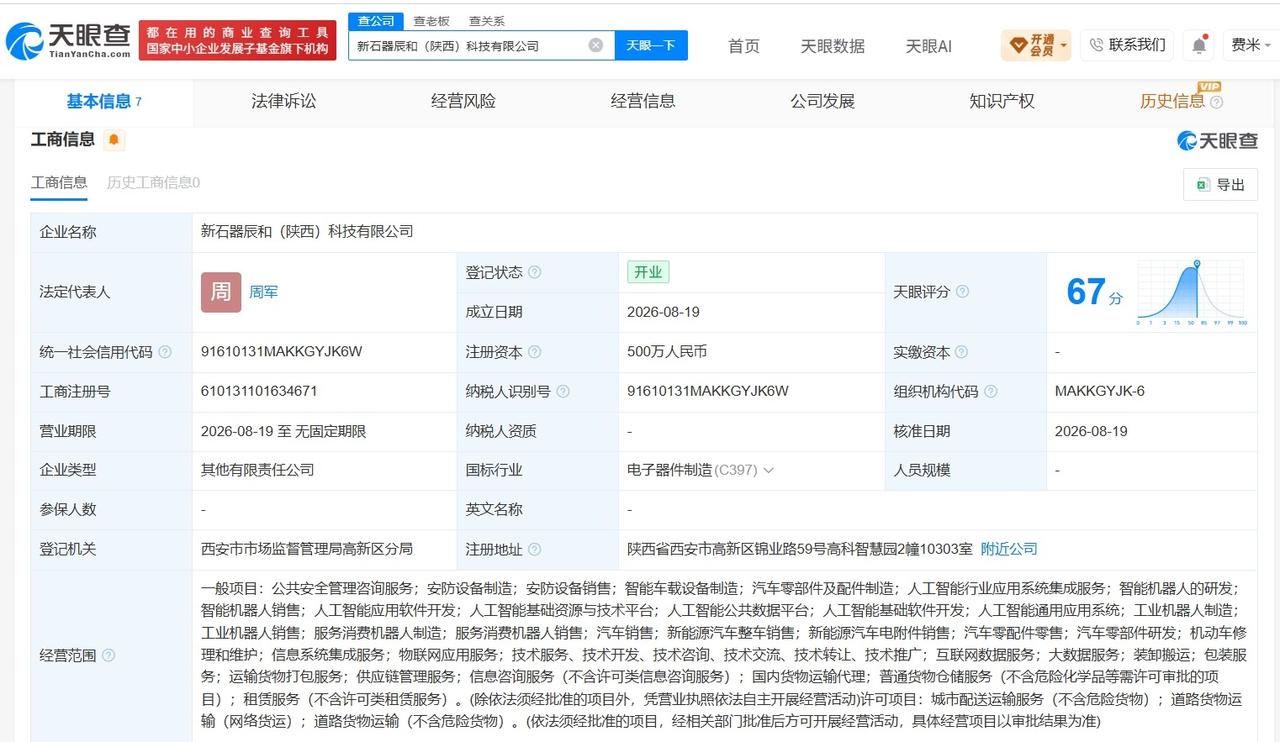Switch to 查公司 search mode

(x=375, y=21)
